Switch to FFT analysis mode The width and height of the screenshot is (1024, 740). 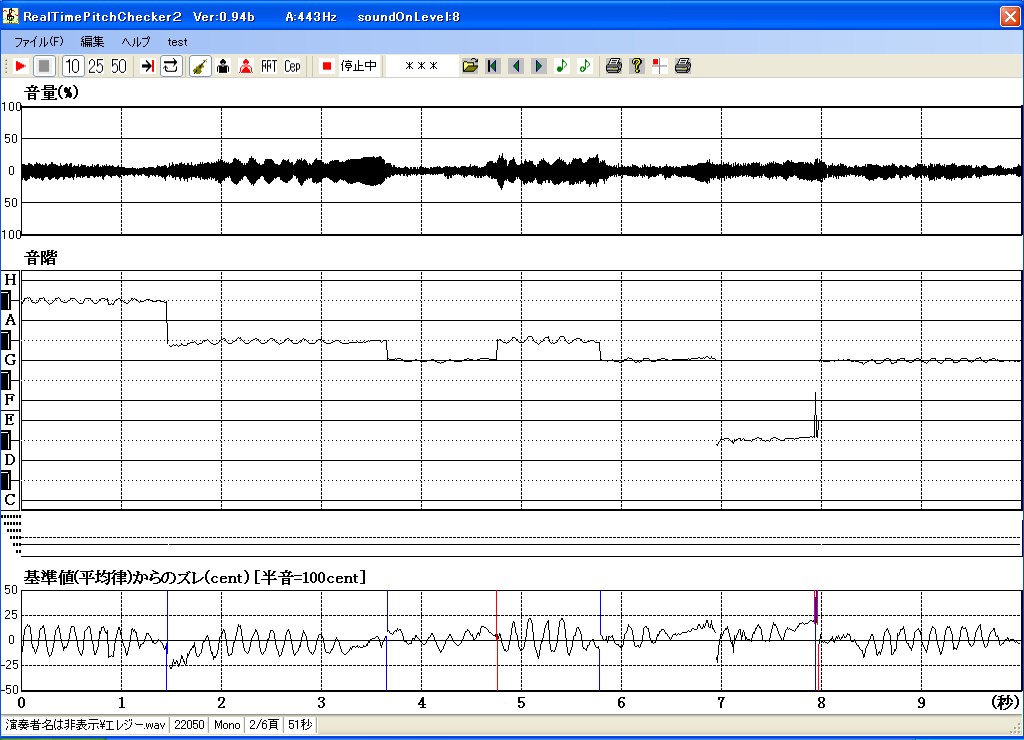pyautogui.click(x=269, y=66)
